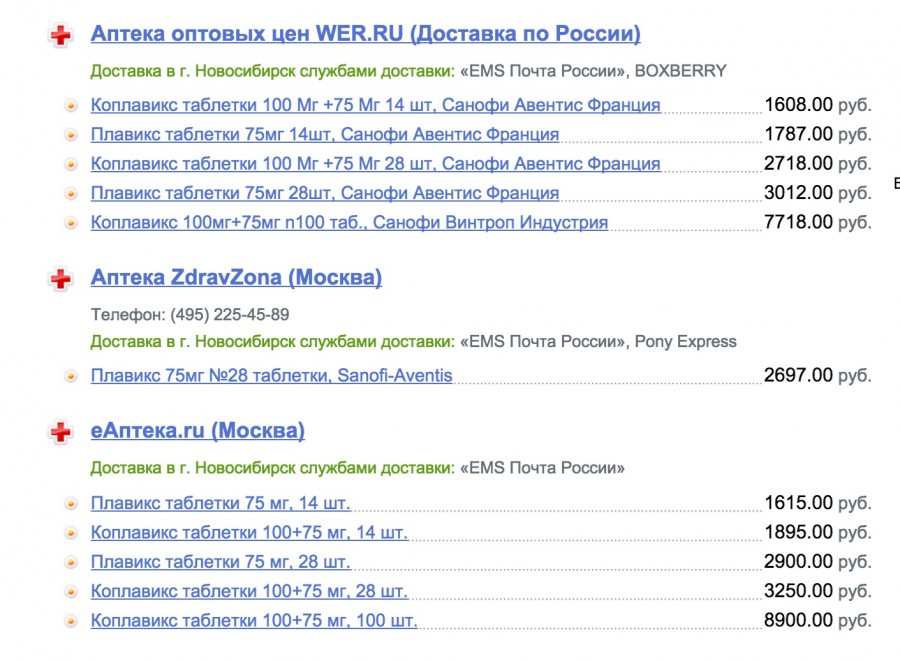Click orange bullet beside Коплавикс n100 Санофи Винтроп

click(x=71, y=223)
